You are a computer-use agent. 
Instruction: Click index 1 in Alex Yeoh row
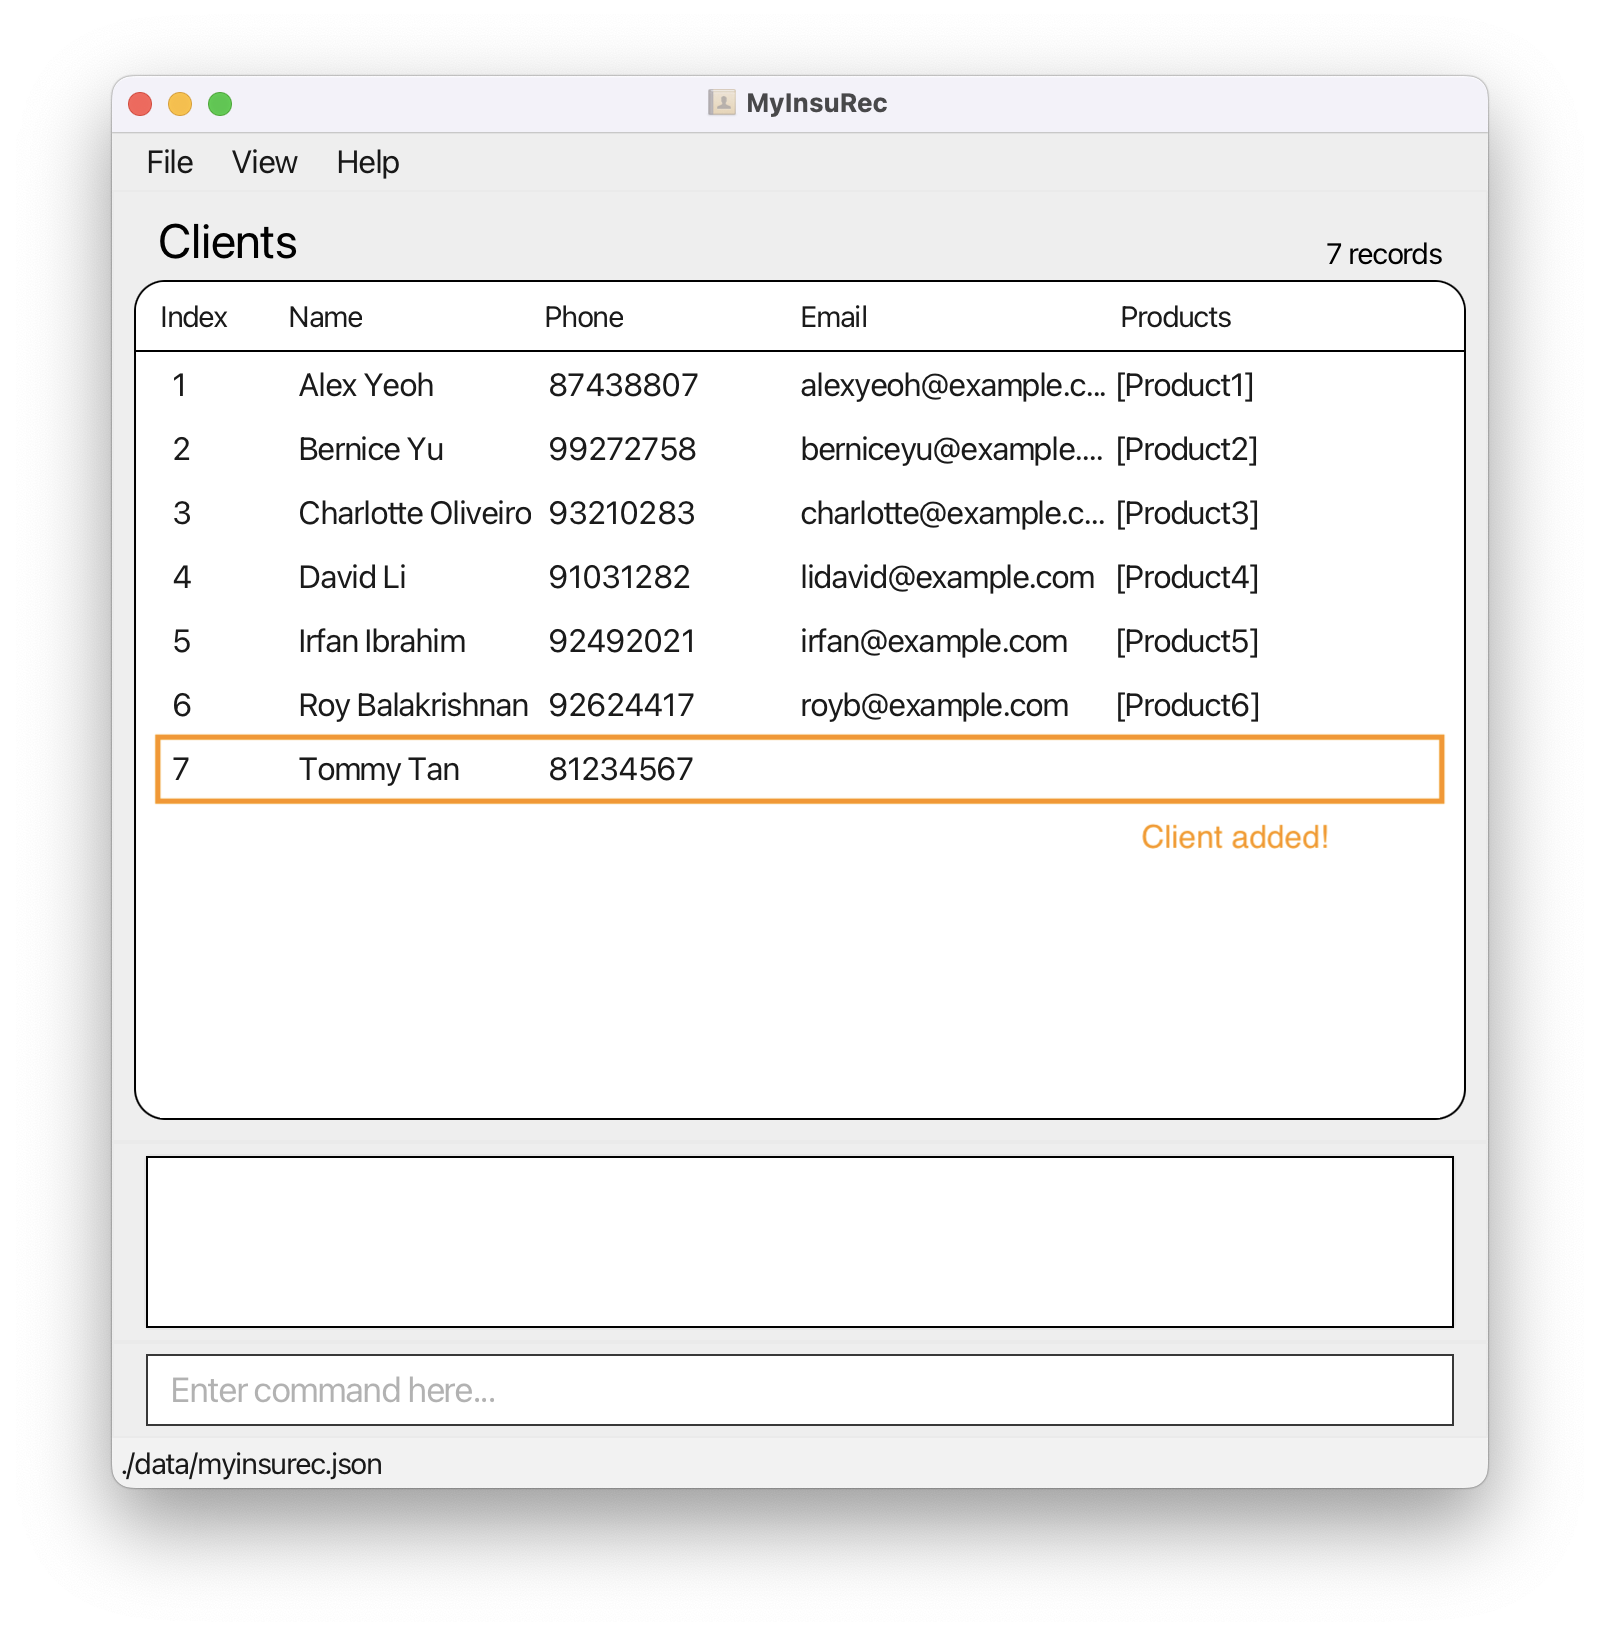point(179,385)
